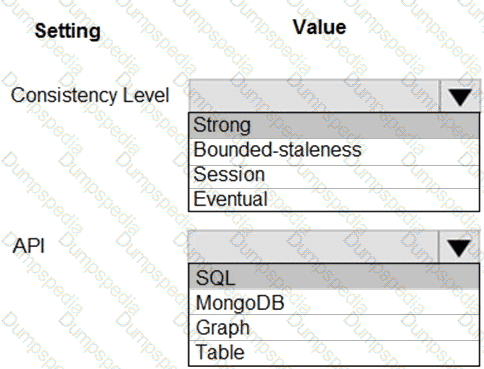Image resolution: width=484 pixels, height=369 pixels.
Task: Click the black triangle beside Consistency Level
Action: pos(460,97)
